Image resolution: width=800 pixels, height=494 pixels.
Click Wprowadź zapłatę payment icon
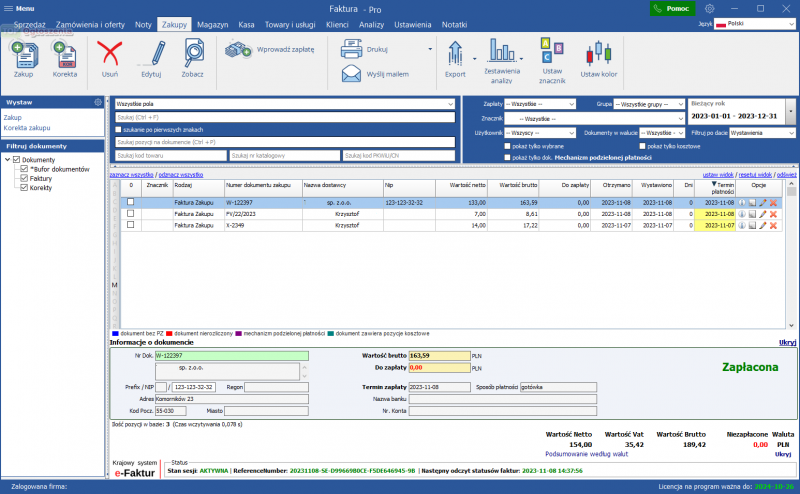[238, 48]
